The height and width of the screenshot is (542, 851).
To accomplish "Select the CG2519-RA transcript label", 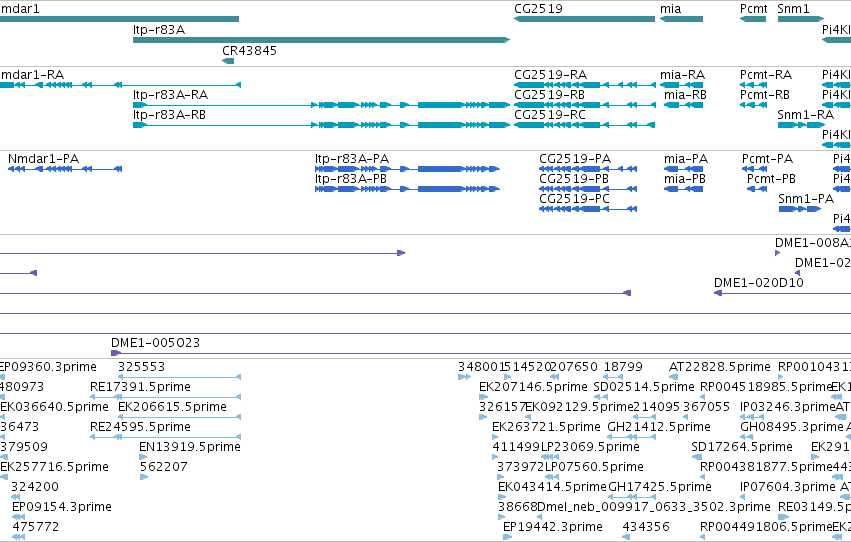I will pyautogui.click(x=550, y=75).
